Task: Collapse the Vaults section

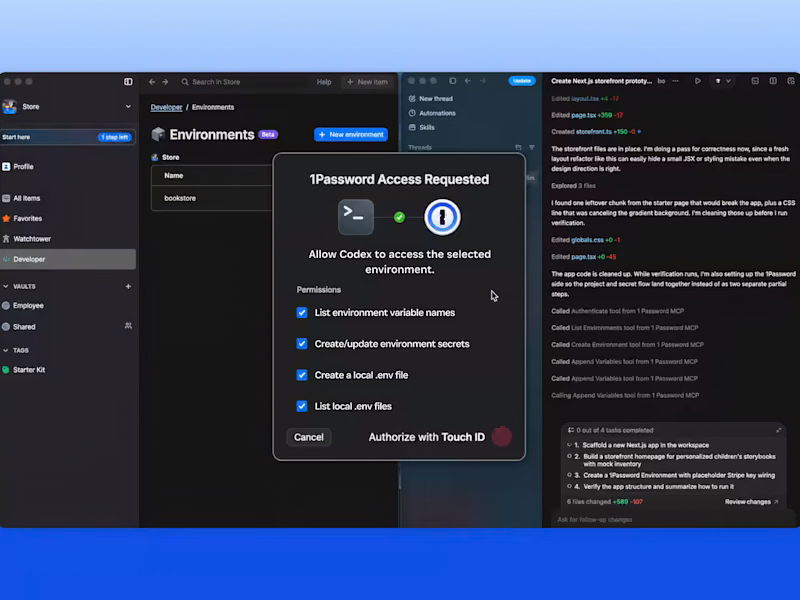Action: tap(6, 287)
